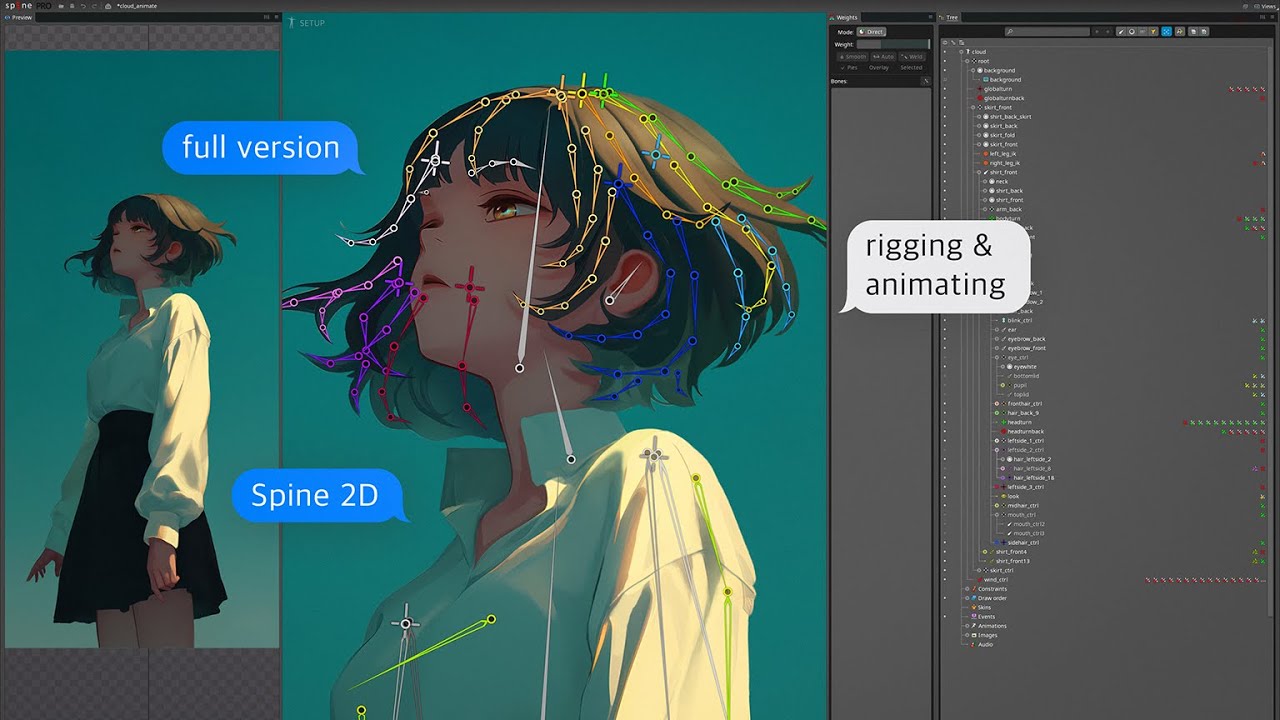The image size is (1280, 720).
Task: Select the neck tree item
Action: [1000, 181]
